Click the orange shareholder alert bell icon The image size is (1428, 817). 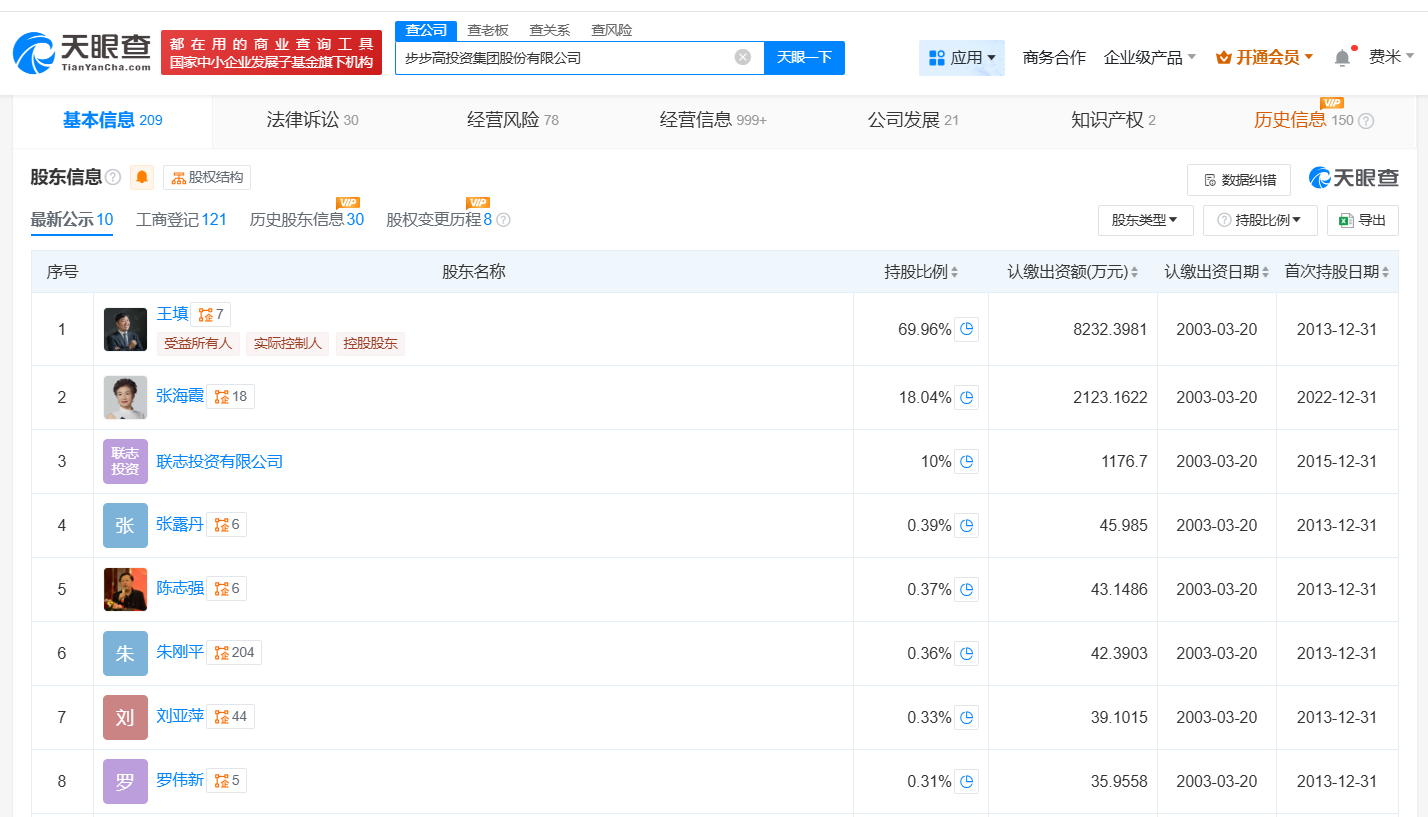[142, 178]
